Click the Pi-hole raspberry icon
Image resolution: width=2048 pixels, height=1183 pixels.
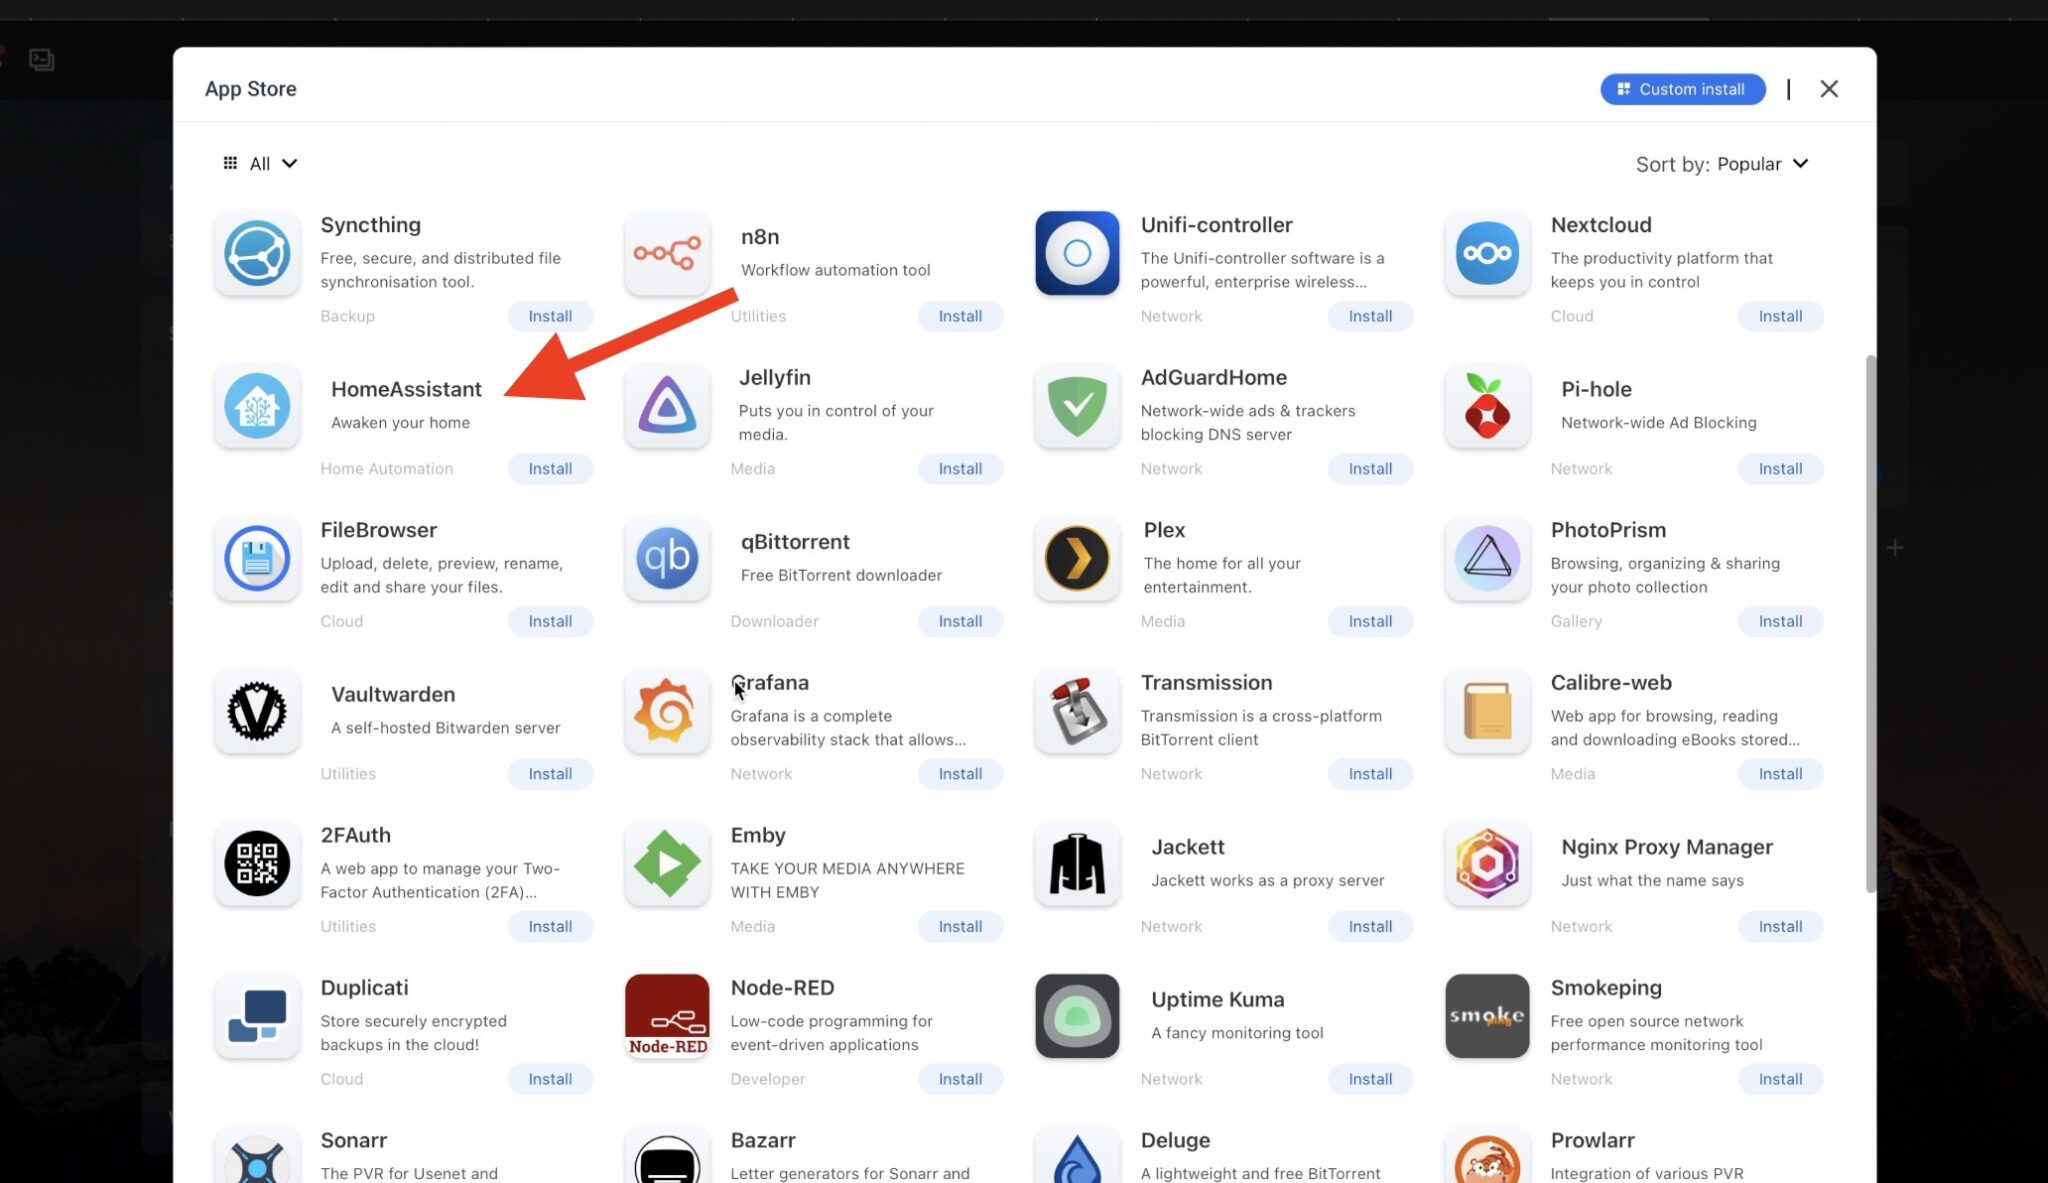pos(1487,406)
